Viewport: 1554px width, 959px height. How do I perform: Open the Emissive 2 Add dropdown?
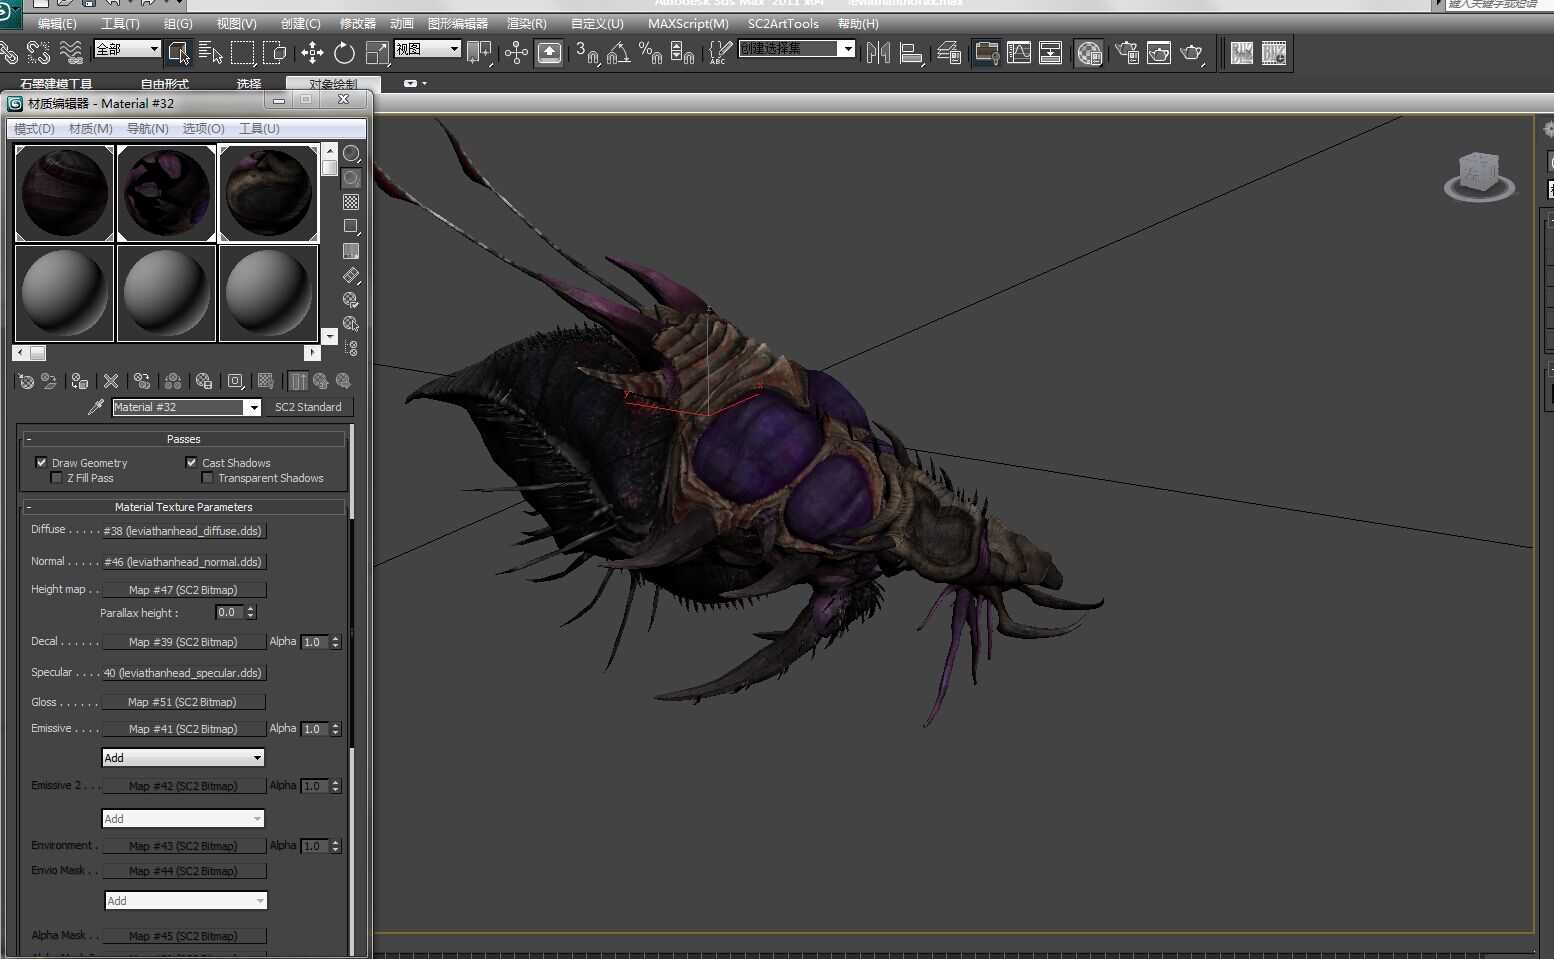point(183,819)
